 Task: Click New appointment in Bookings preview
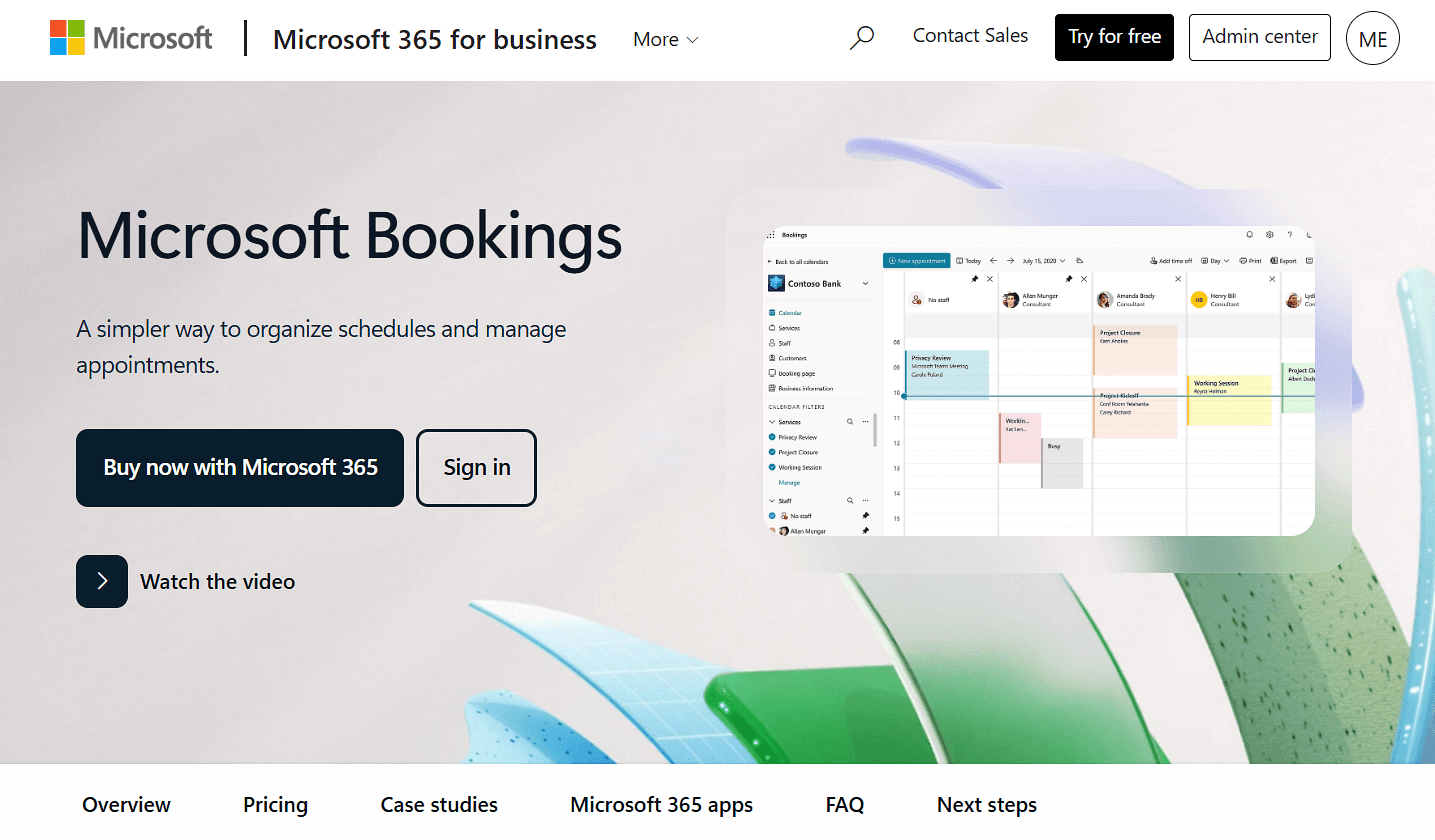pos(917,261)
